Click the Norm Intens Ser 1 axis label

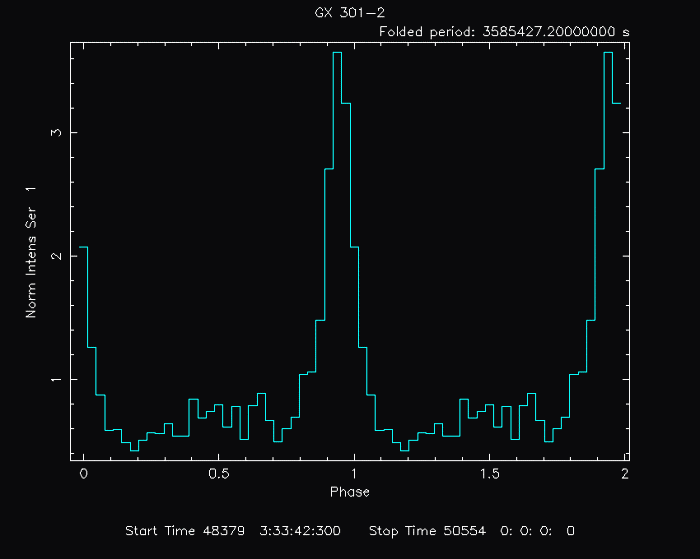click(x=31, y=252)
